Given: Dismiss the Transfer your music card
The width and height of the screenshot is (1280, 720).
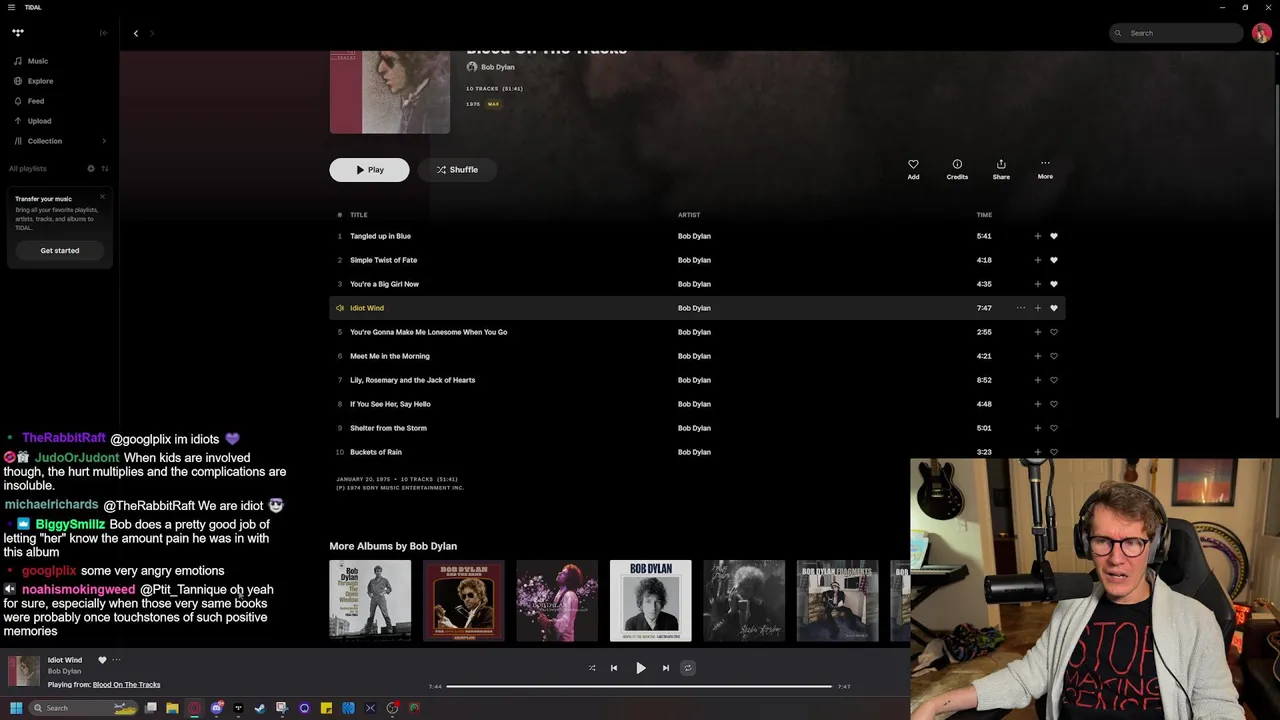Looking at the screenshot, I should [x=102, y=196].
